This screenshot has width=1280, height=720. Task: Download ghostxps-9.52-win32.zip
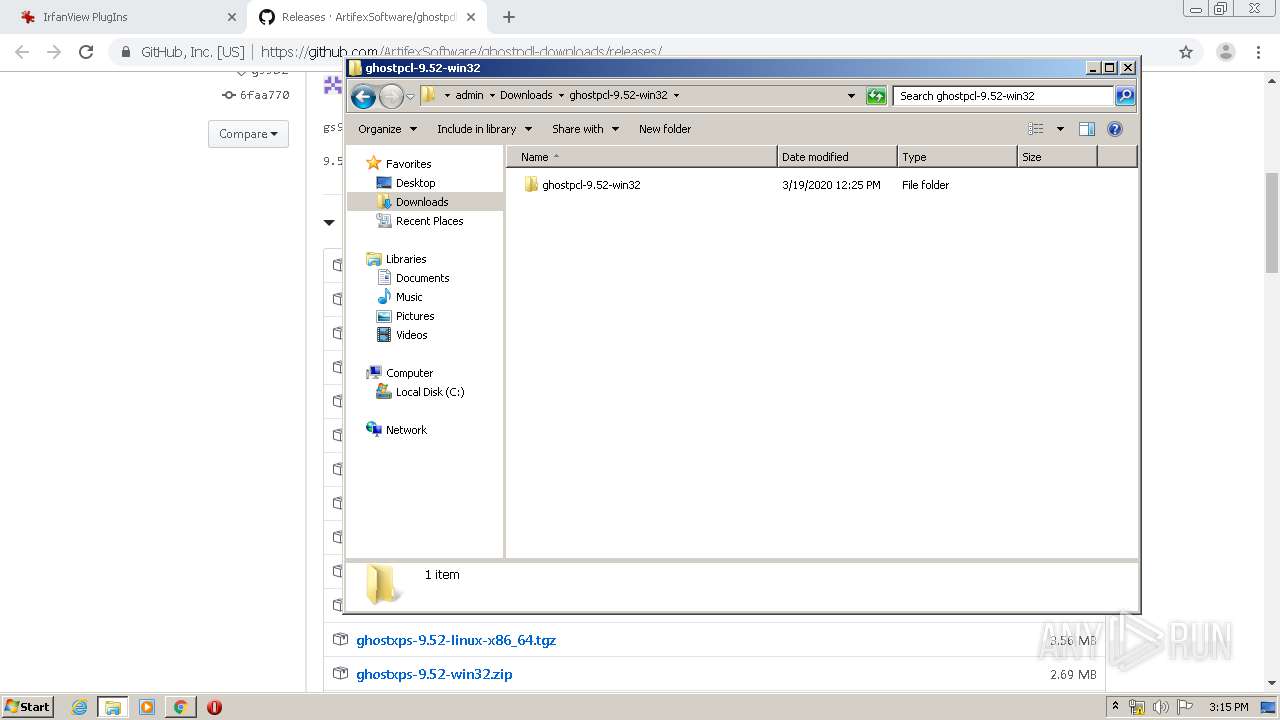[434, 674]
